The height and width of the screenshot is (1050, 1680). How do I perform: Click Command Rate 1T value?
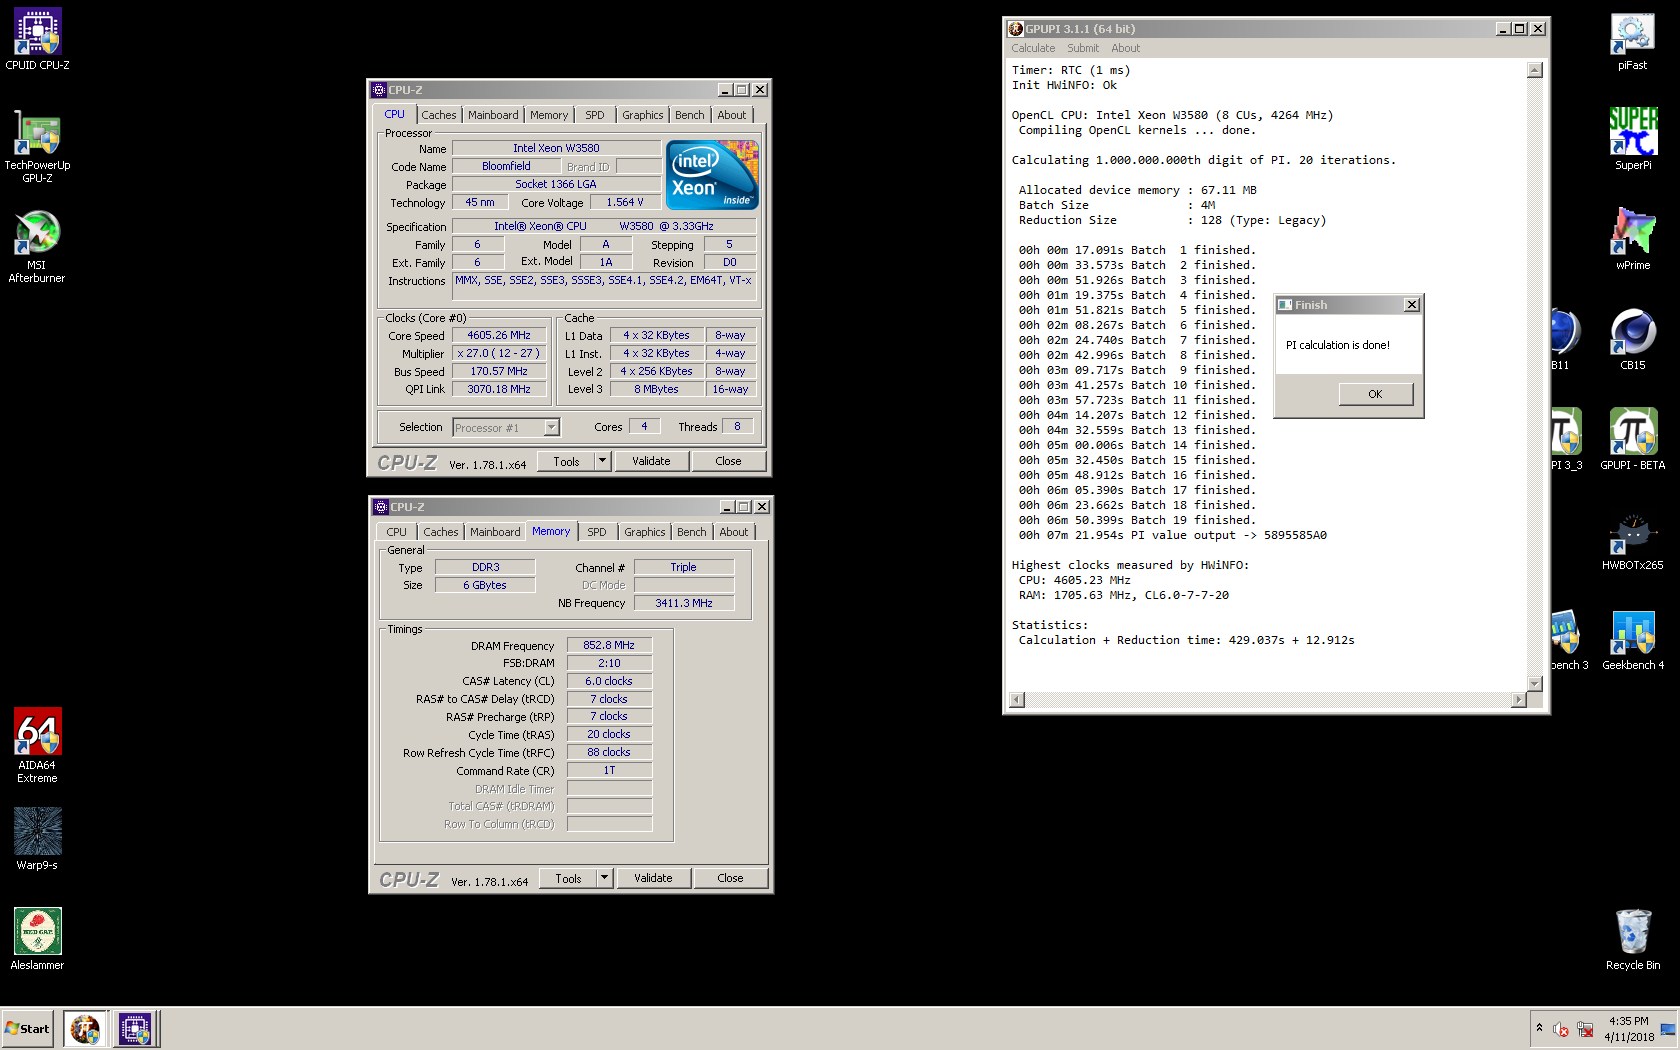pyautogui.click(x=609, y=770)
